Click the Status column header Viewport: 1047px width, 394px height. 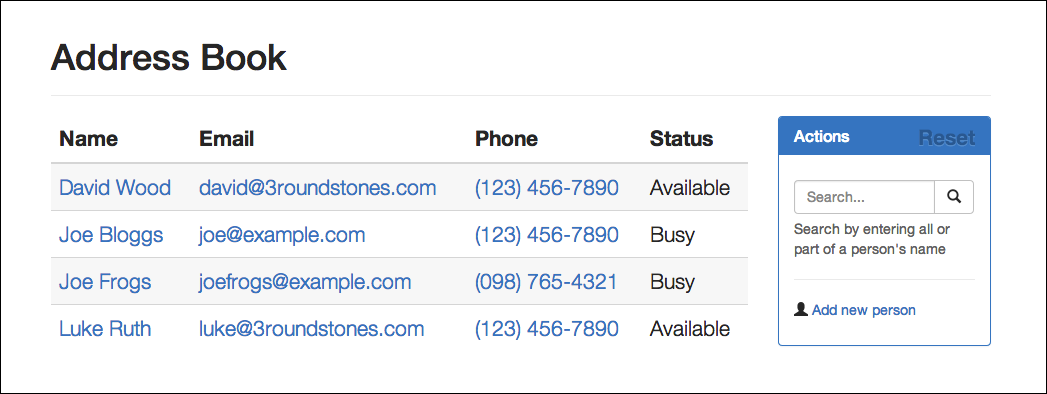tap(681, 139)
